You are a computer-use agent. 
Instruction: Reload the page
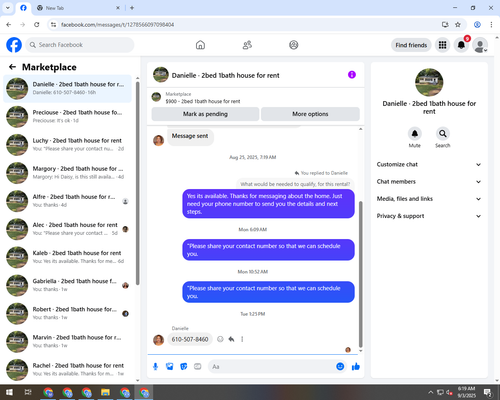(37, 24)
